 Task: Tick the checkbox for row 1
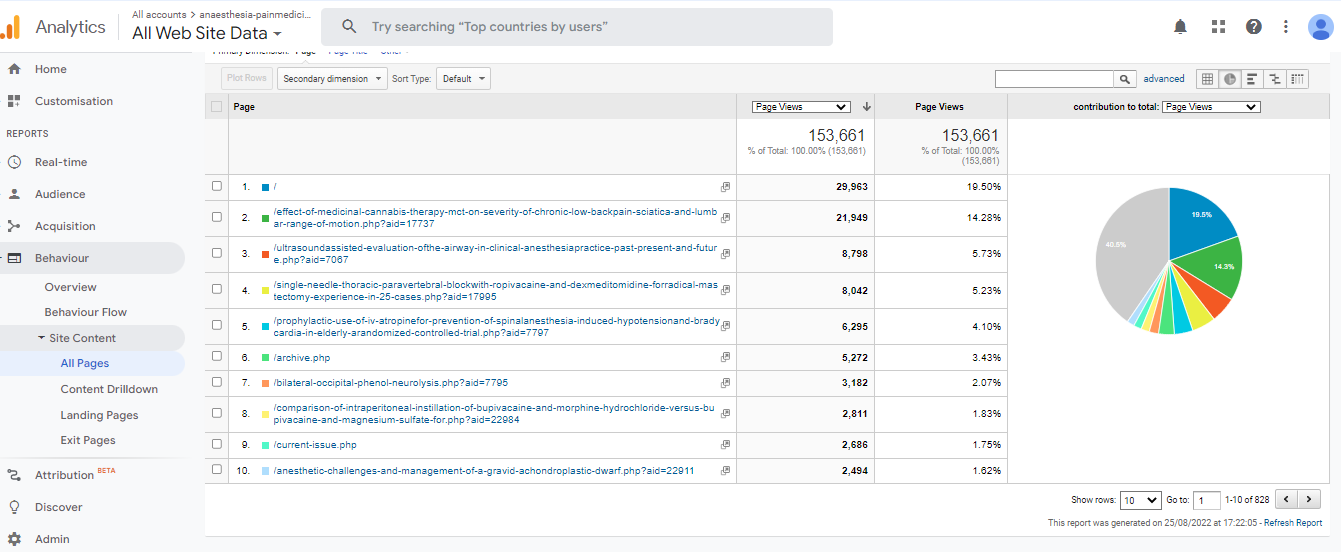tap(217, 186)
